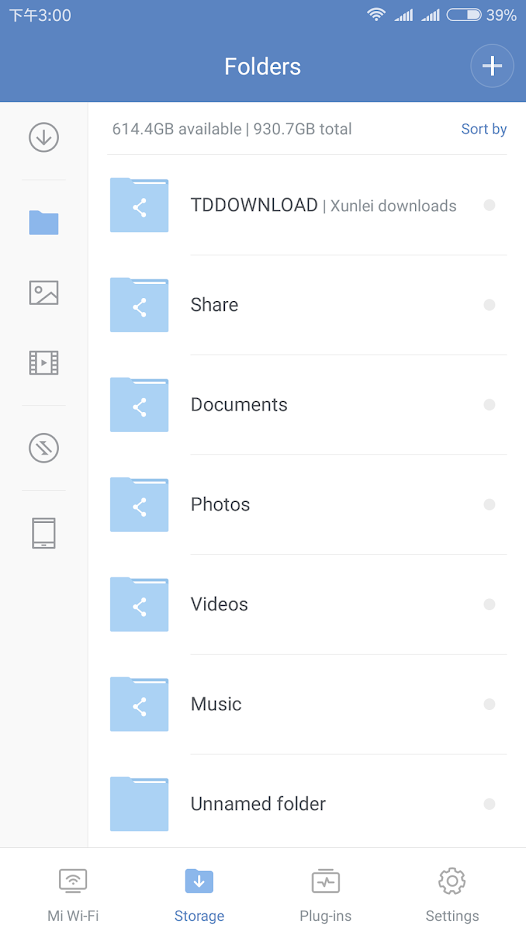
Task: Tap the circular slashed icon in sidebar
Action: pyautogui.click(x=44, y=448)
